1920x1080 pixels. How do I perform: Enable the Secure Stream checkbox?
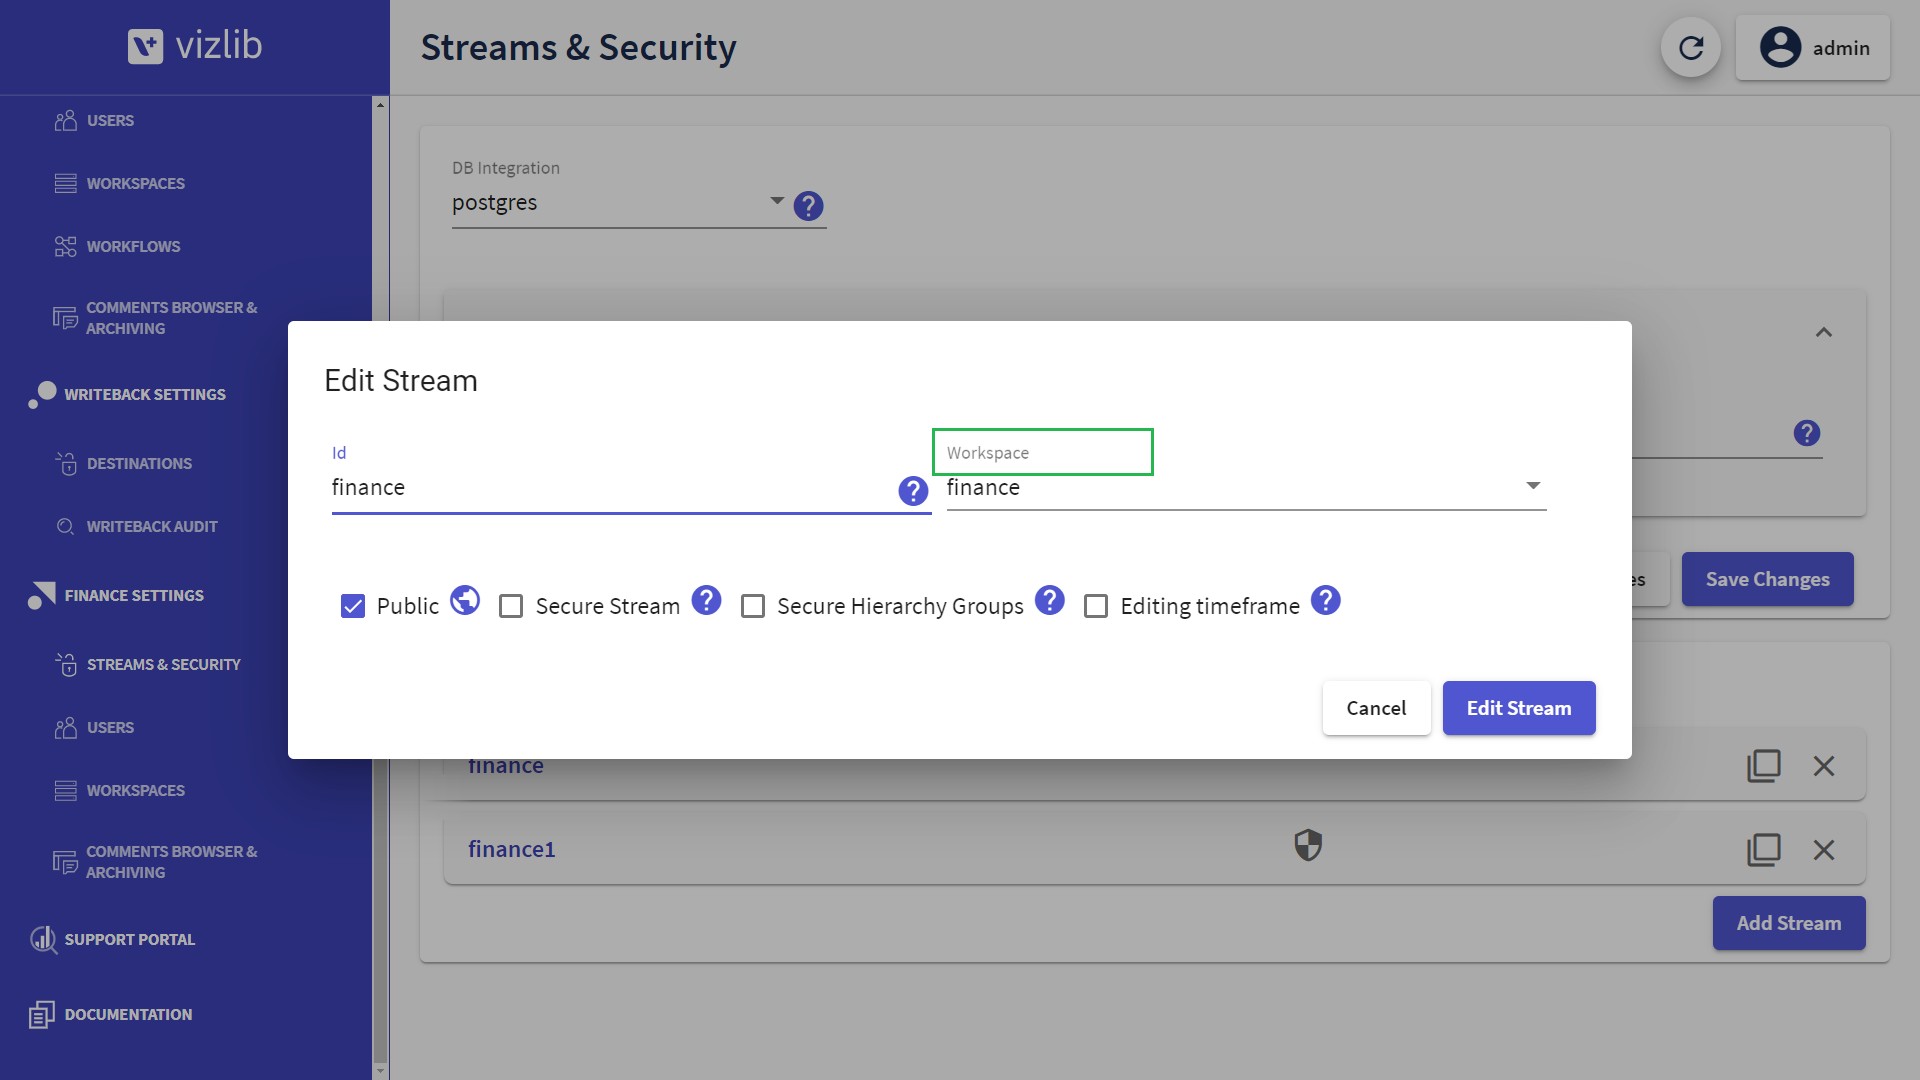click(x=511, y=606)
